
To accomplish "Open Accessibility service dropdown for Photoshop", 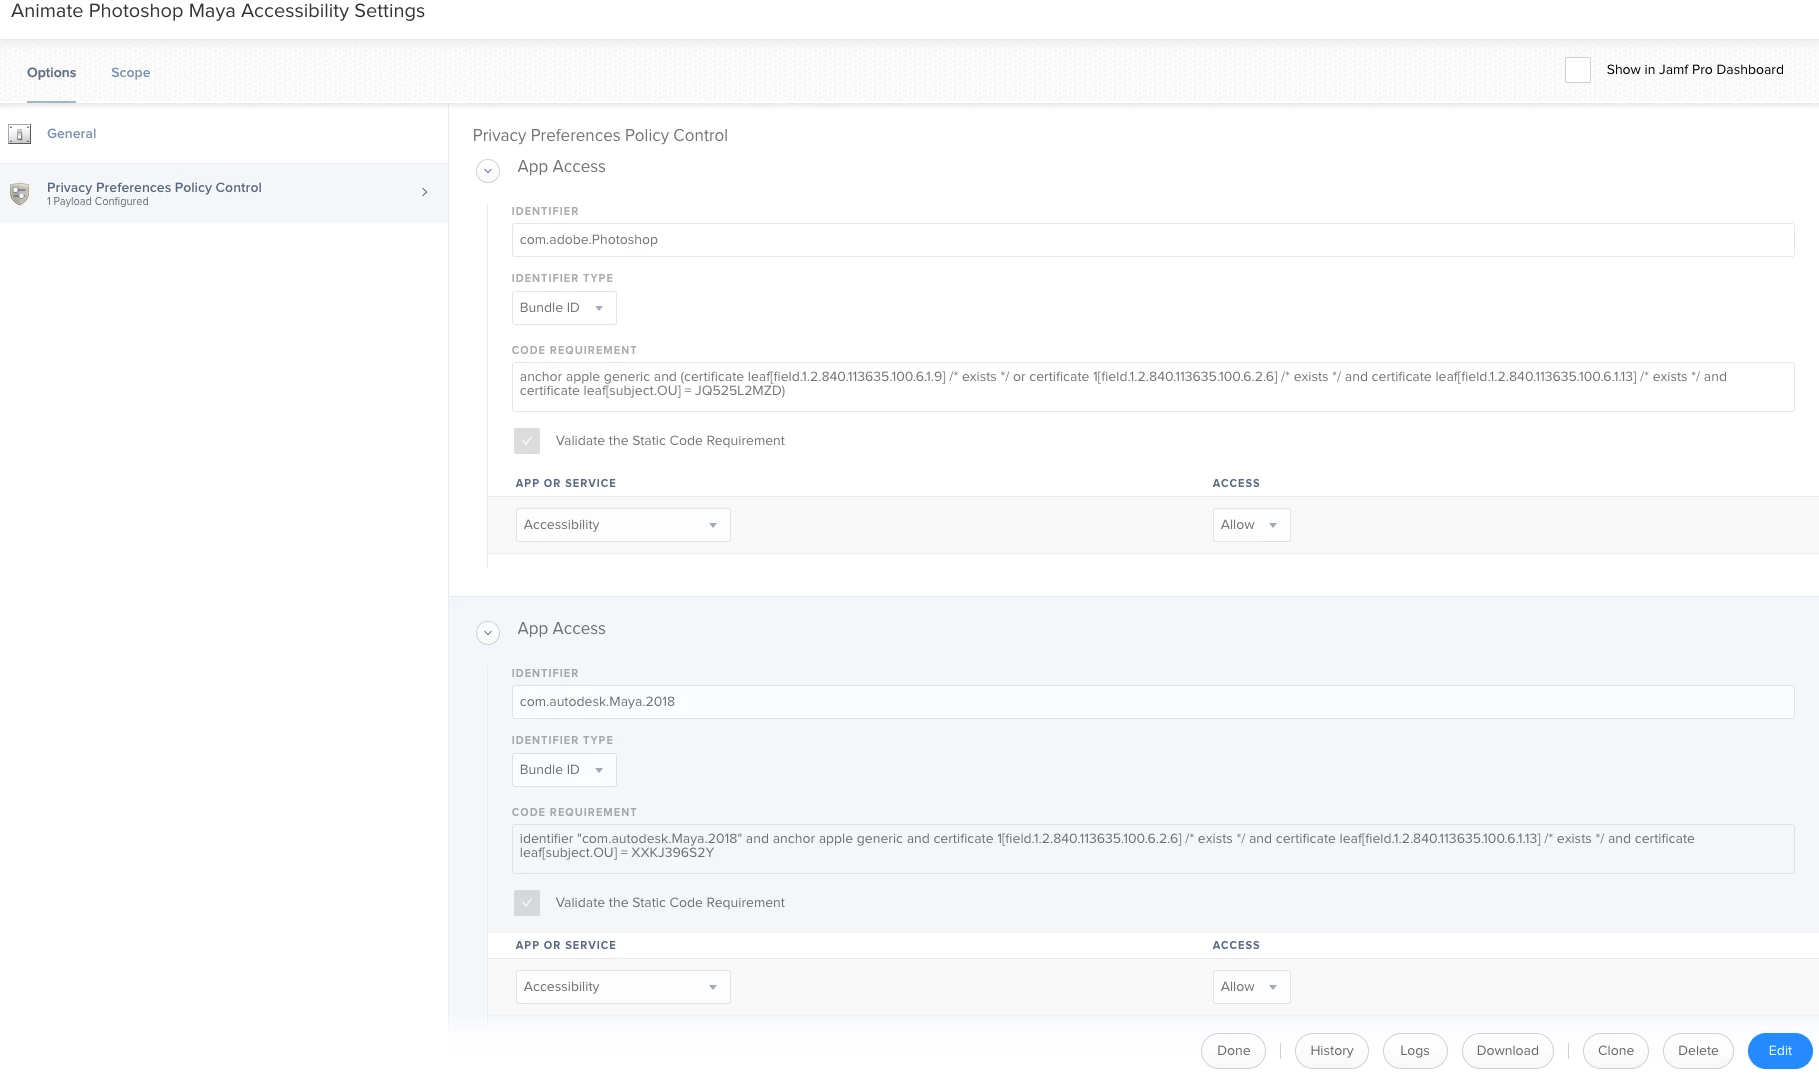I will click(623, 525).
